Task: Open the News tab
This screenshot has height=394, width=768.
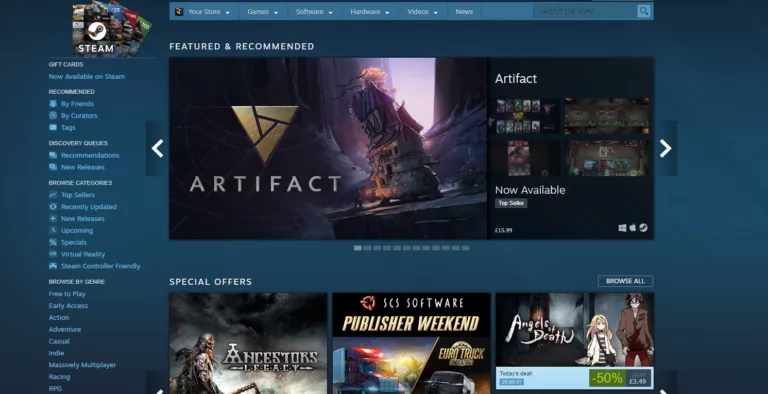Action: 464,11
